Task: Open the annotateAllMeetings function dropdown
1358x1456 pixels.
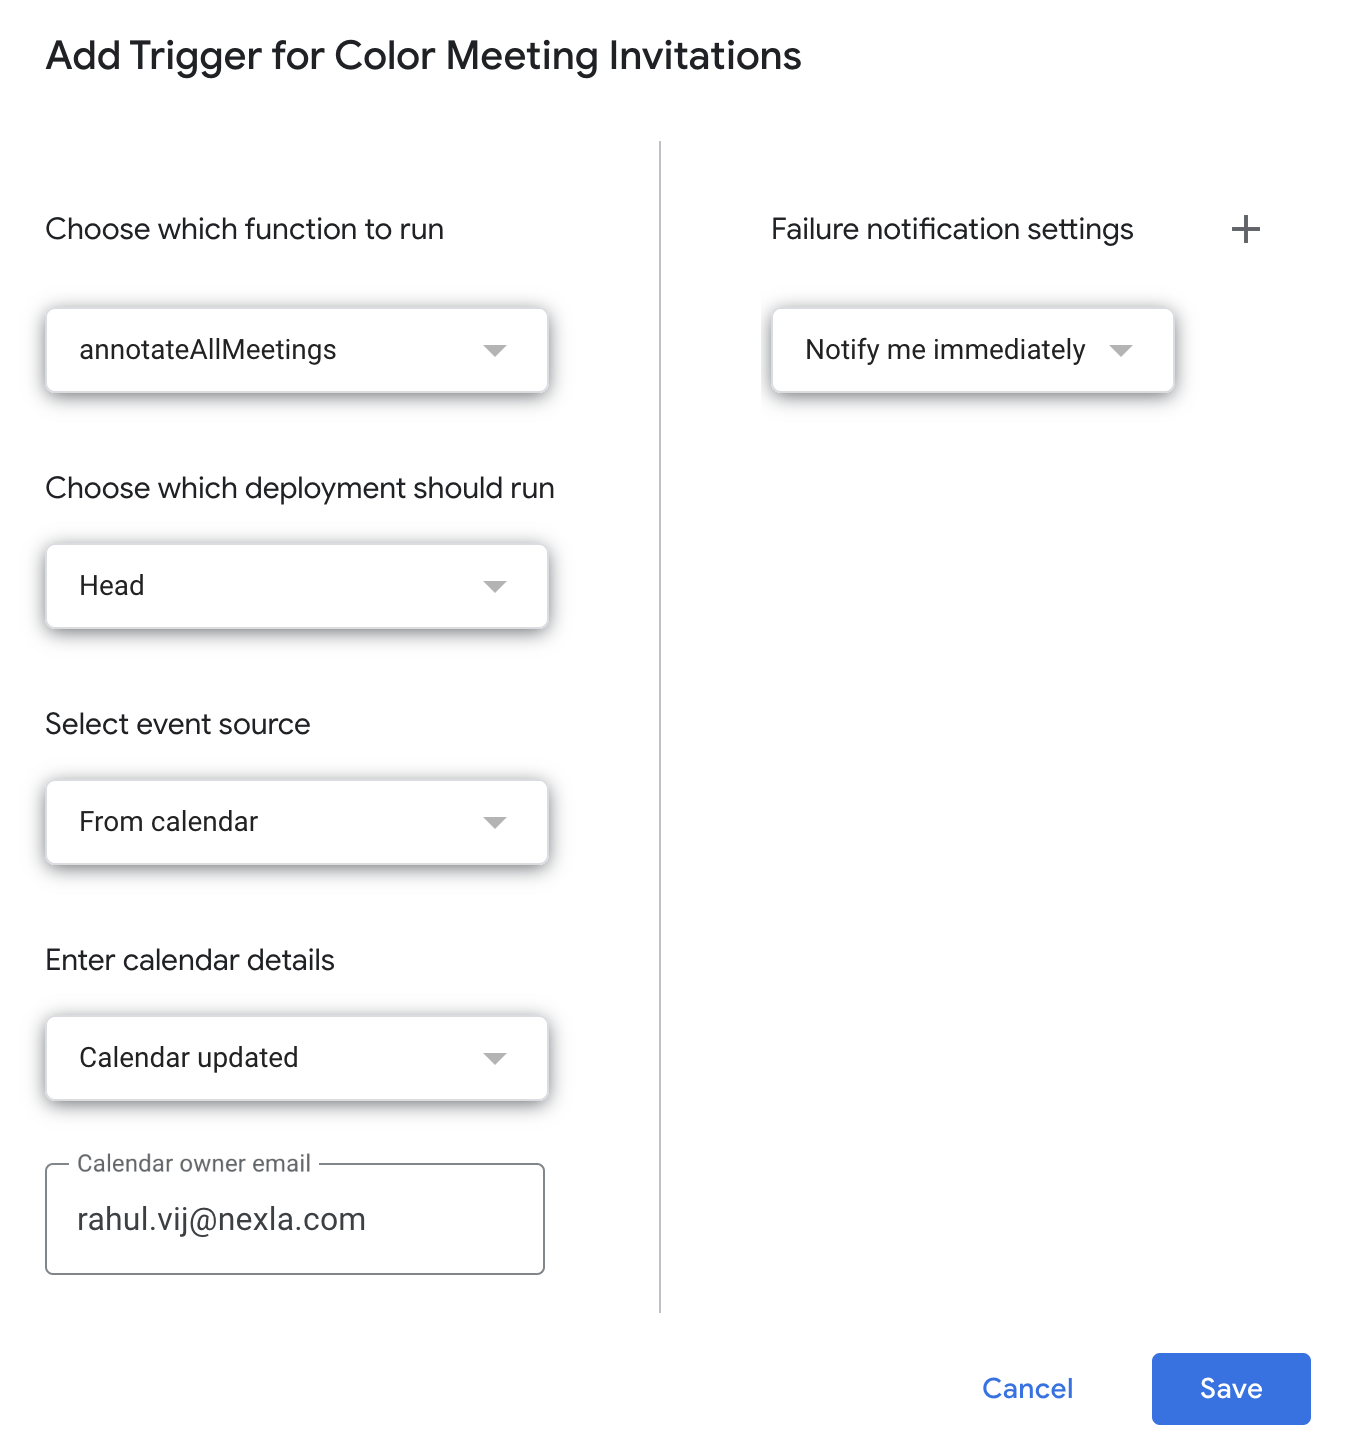Action: click(297, 350)
